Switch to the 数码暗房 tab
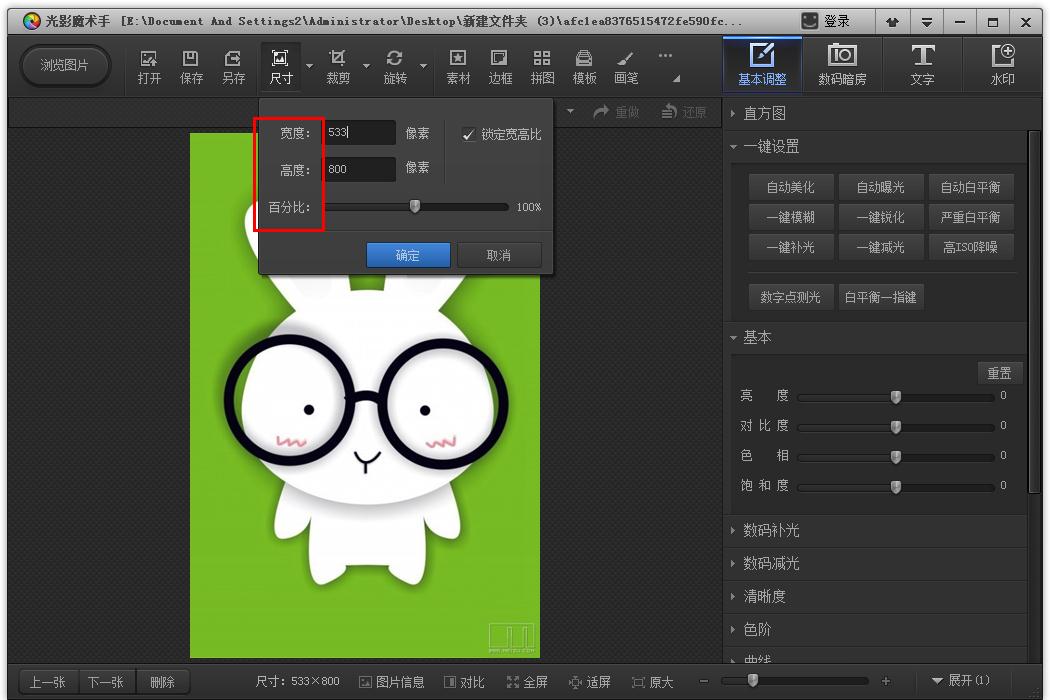 (842, 65)
